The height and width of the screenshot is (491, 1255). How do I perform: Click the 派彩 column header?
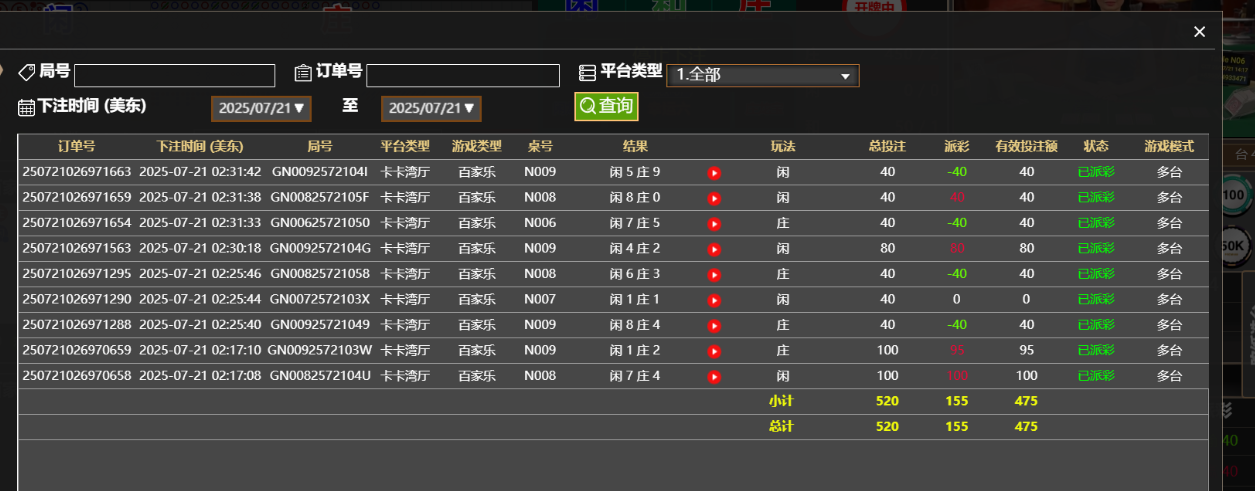coord(957,146)
